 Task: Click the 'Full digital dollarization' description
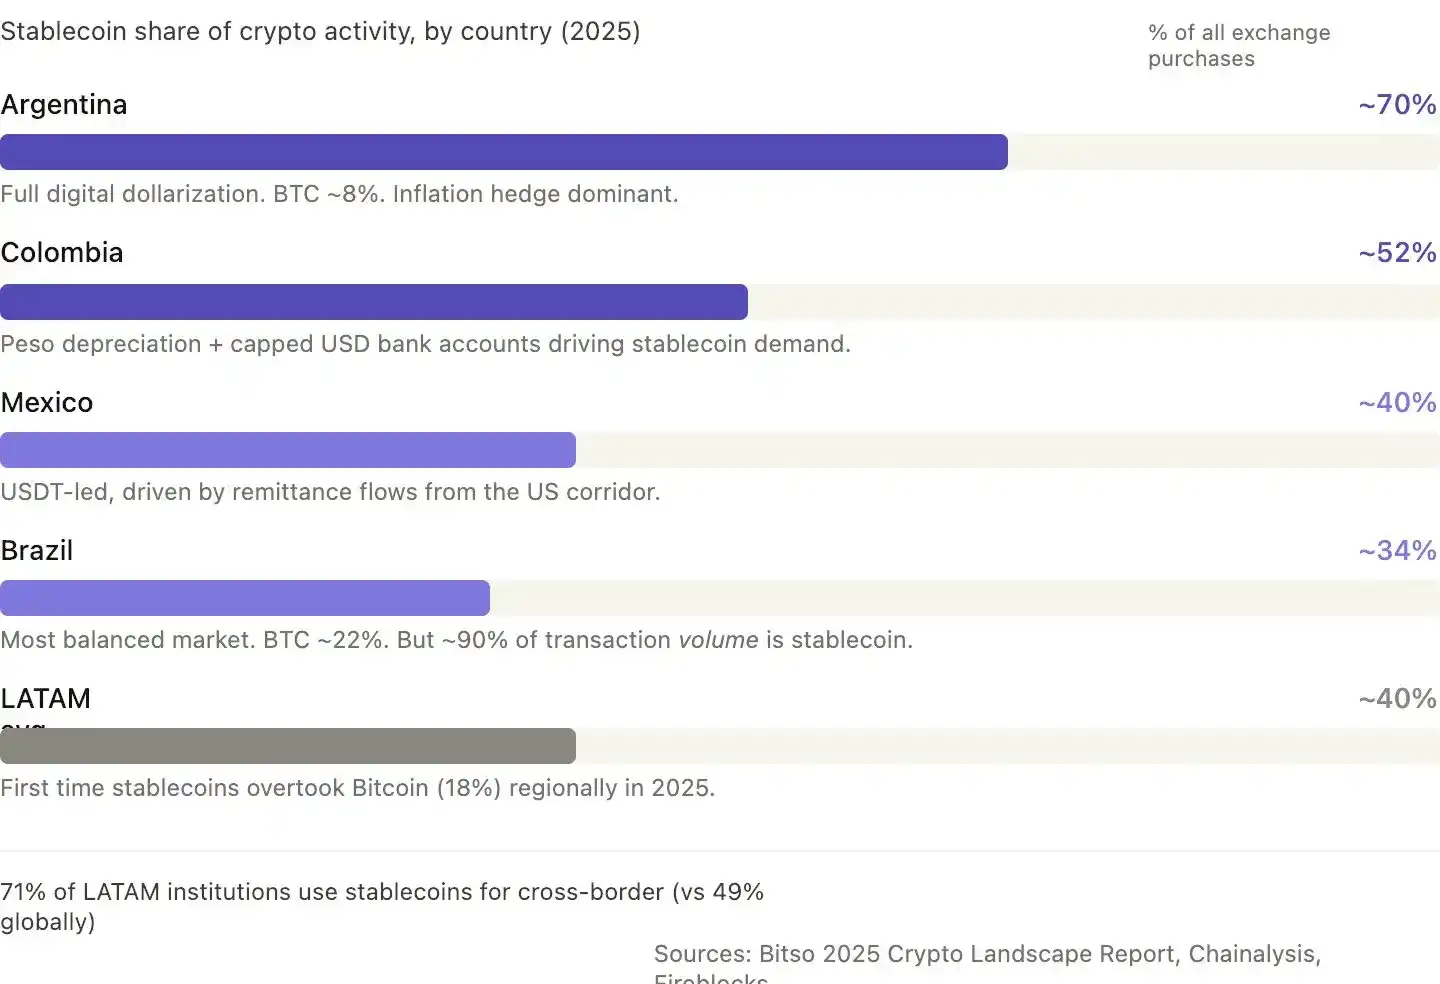click(x=339, y=194)
